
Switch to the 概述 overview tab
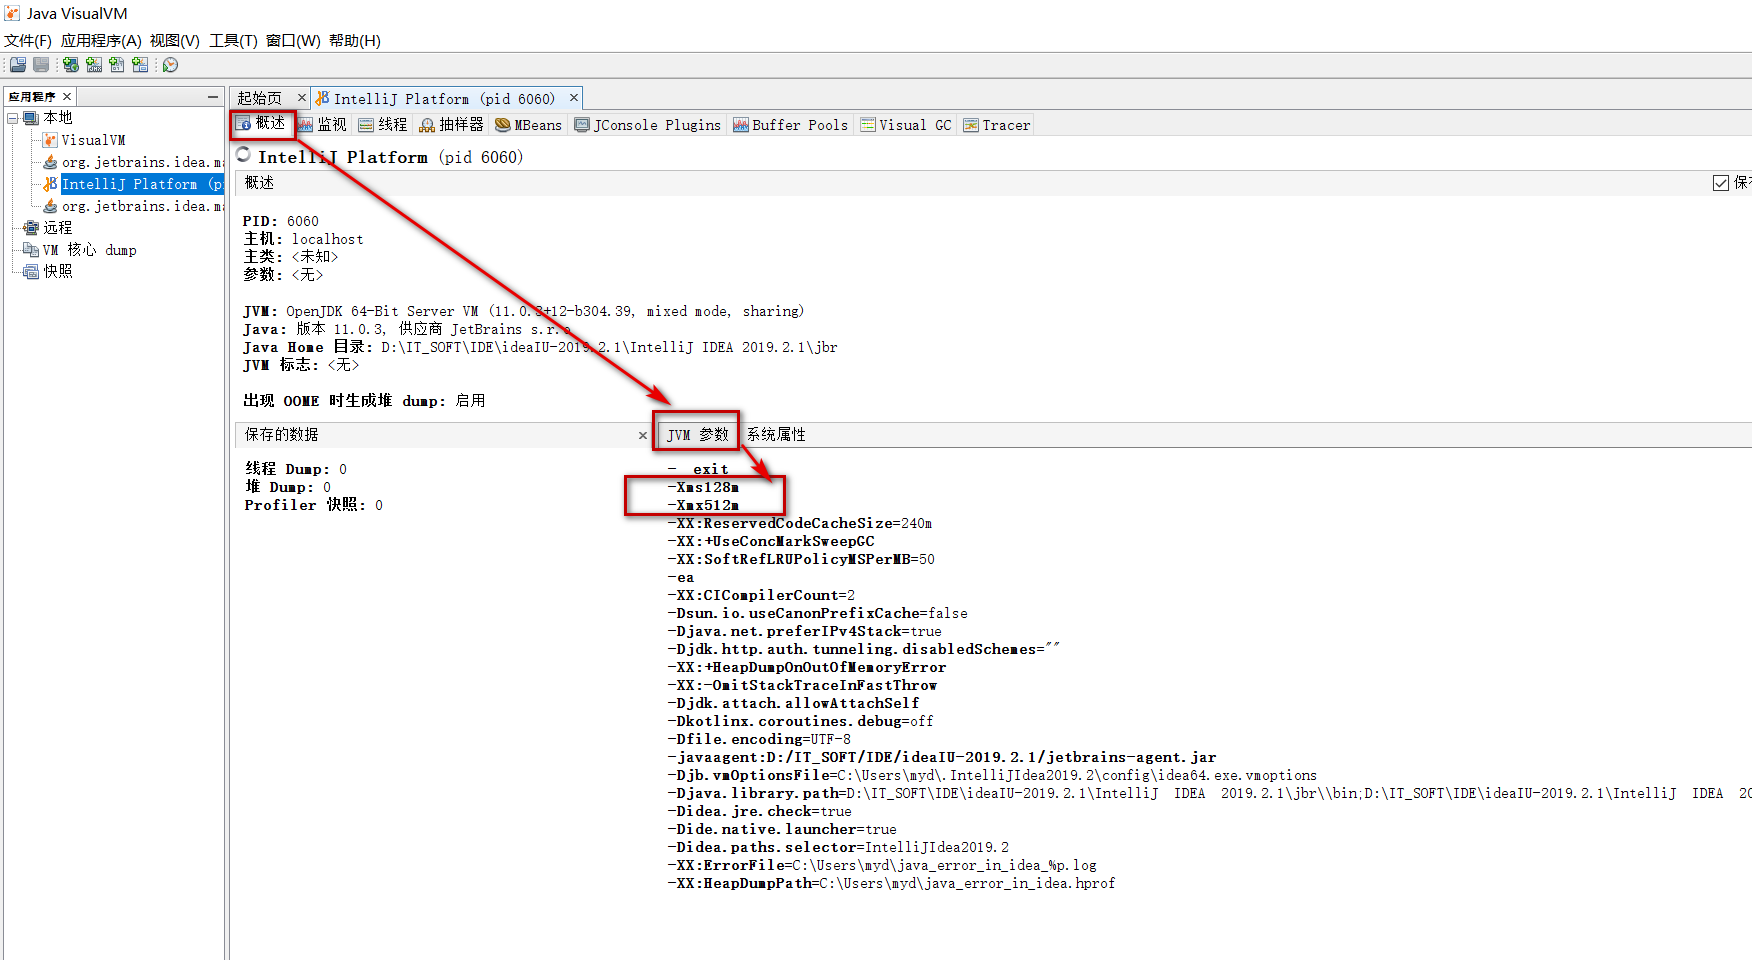point(262,124)
